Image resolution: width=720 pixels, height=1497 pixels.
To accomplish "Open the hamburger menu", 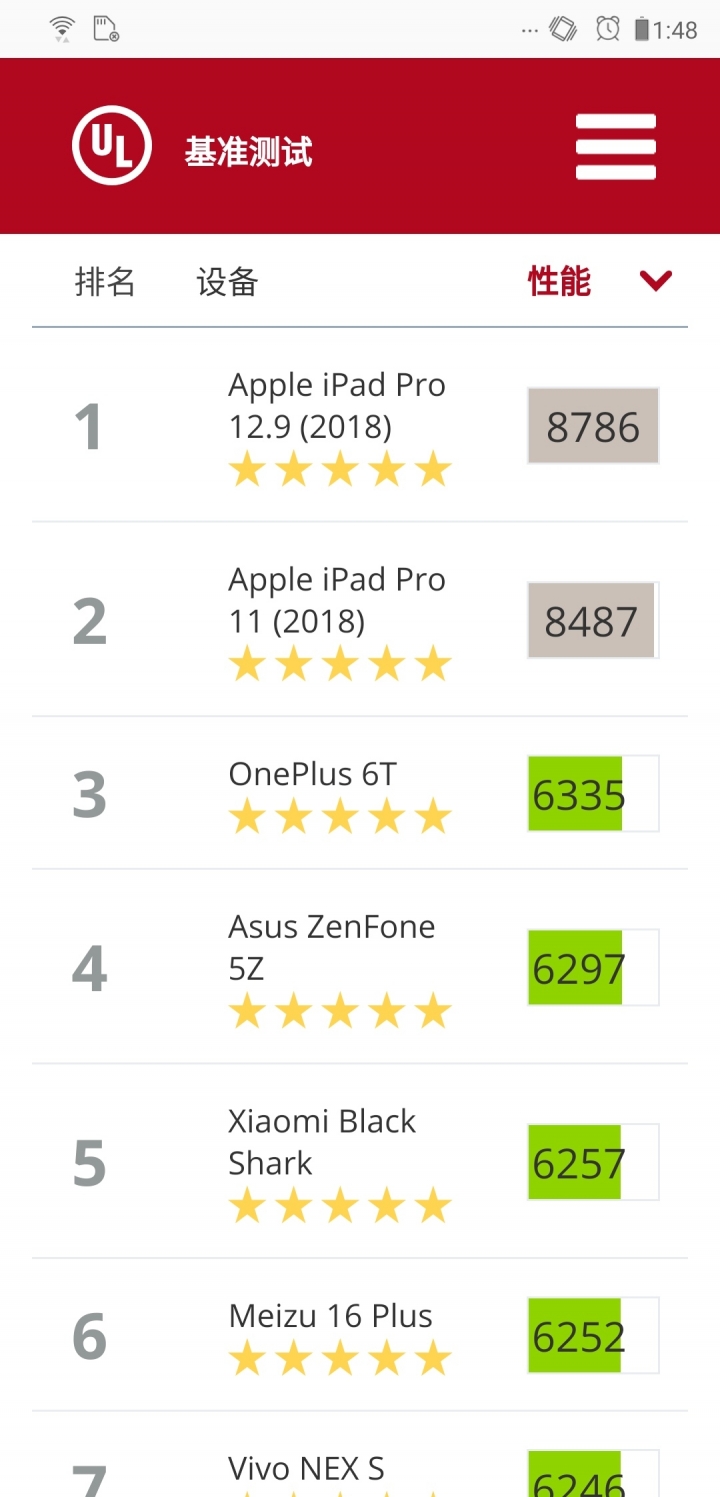I will pyautogui.click(x=616, y=147).
